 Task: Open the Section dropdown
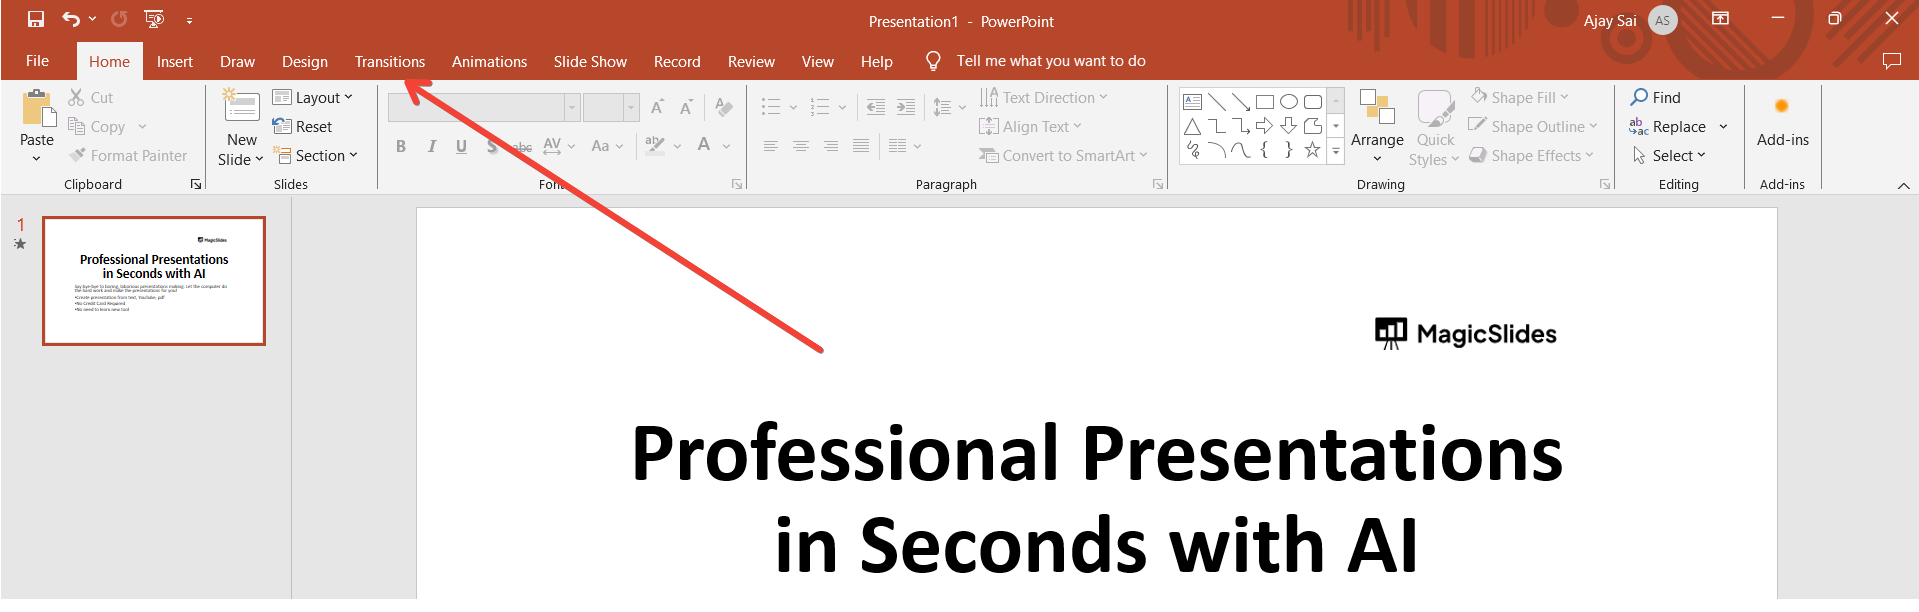click(x=315, y=156)
